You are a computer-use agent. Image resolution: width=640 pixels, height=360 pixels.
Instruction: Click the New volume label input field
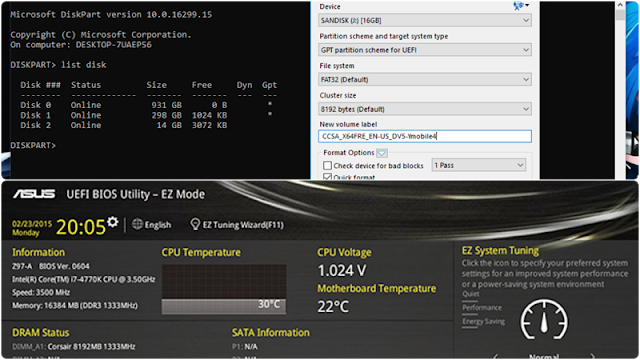pyautogui.click(x=424, y=136)
